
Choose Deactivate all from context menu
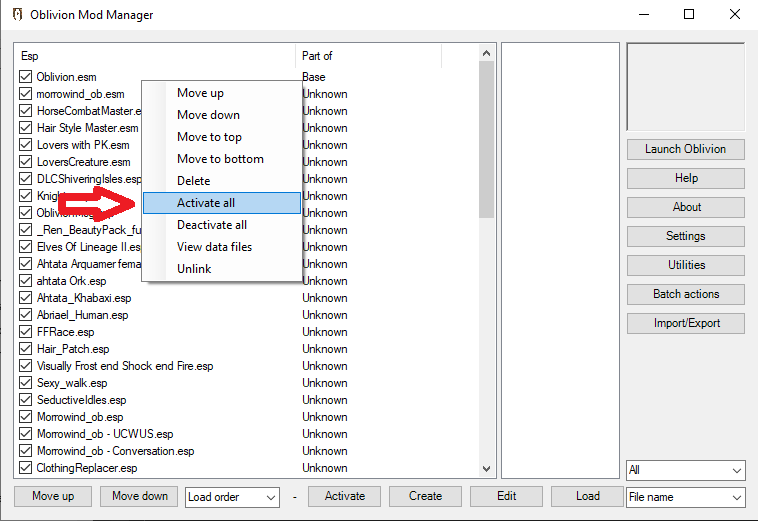(212, 225)
